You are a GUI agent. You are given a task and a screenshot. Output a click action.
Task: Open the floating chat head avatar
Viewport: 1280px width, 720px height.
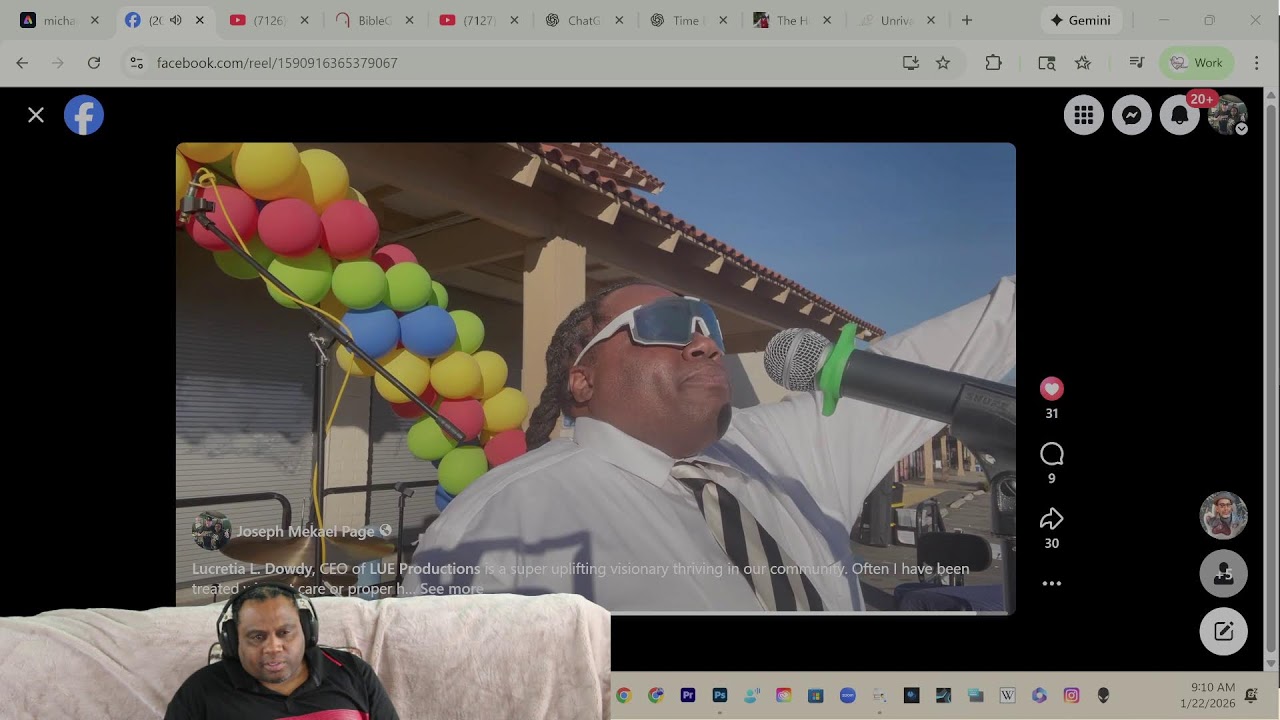(1224, 516)
